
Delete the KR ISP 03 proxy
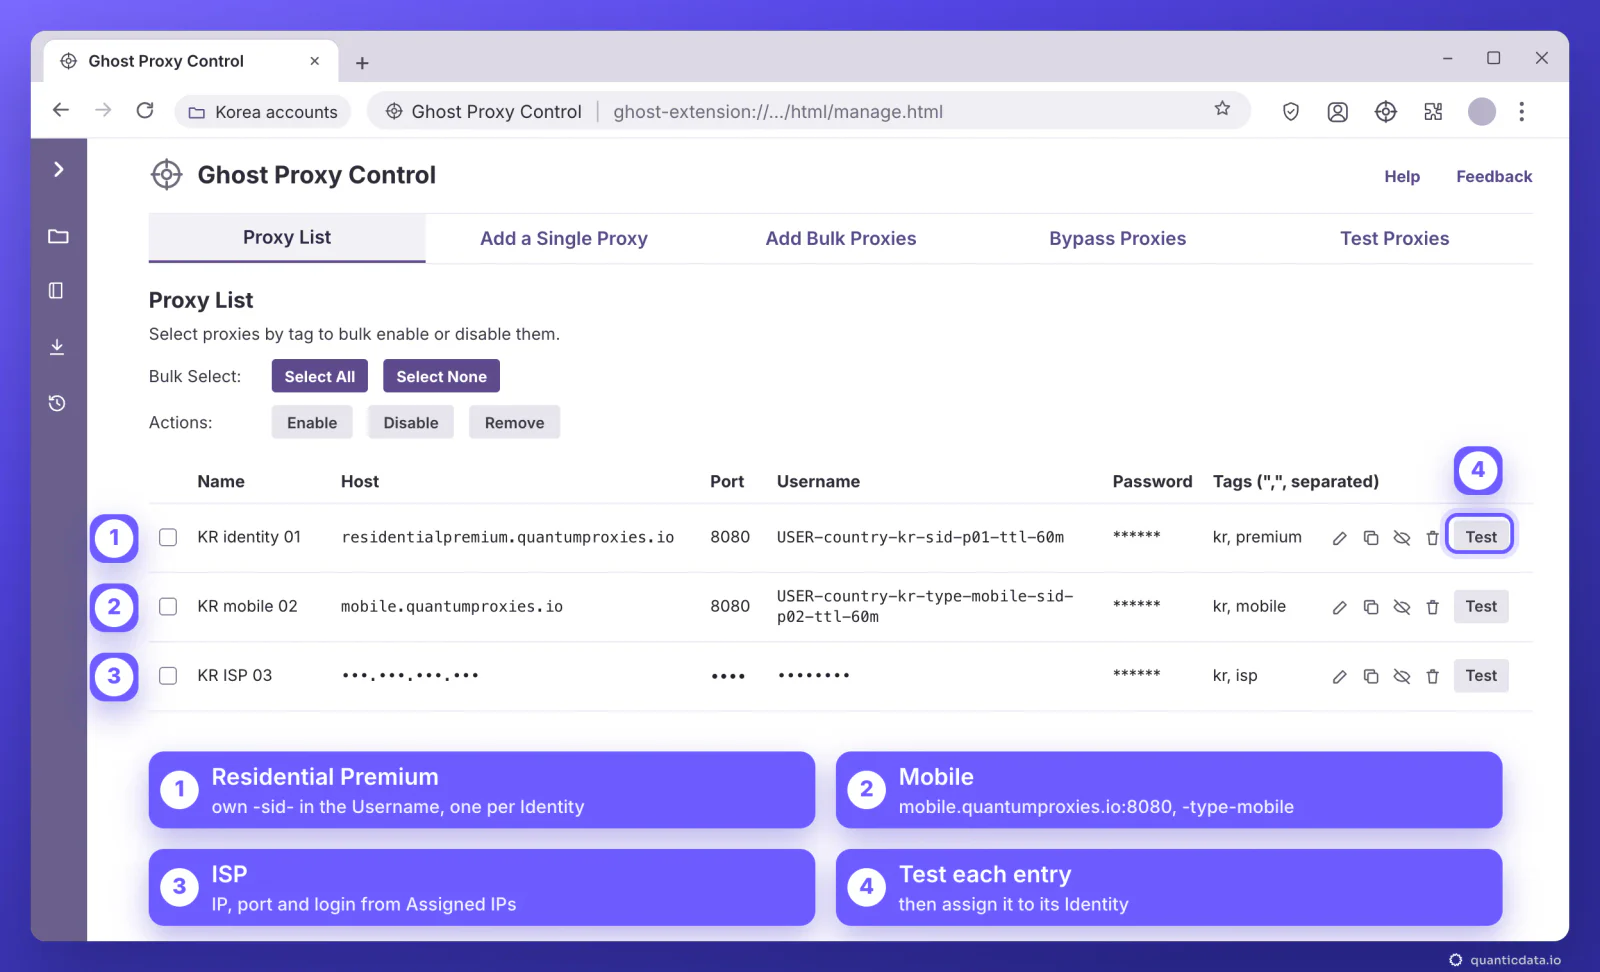pyautogui.click(x=1432, y=677)
